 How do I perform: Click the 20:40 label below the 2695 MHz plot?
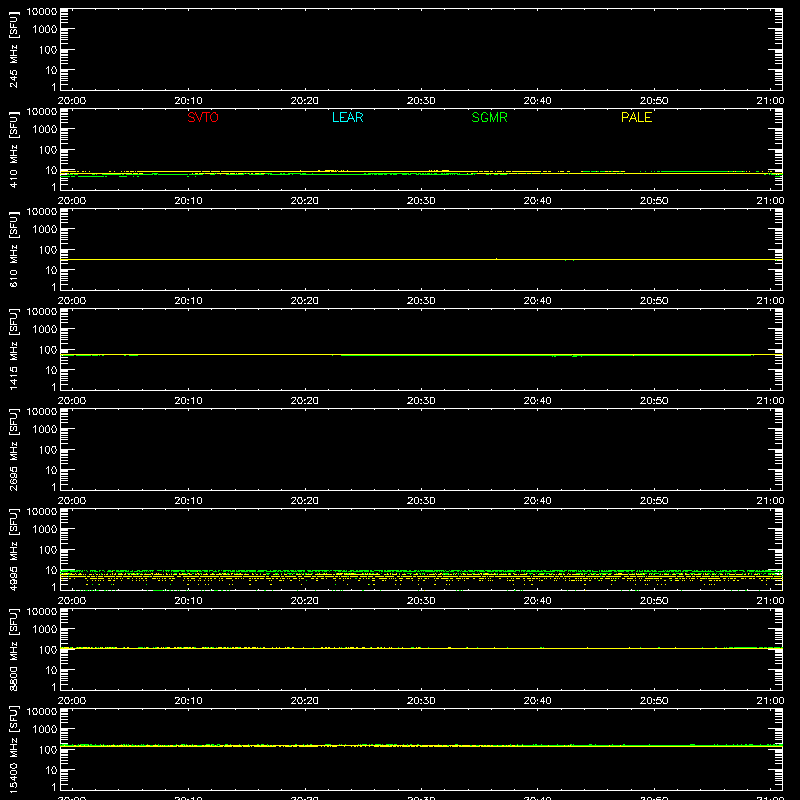(537, 501)
